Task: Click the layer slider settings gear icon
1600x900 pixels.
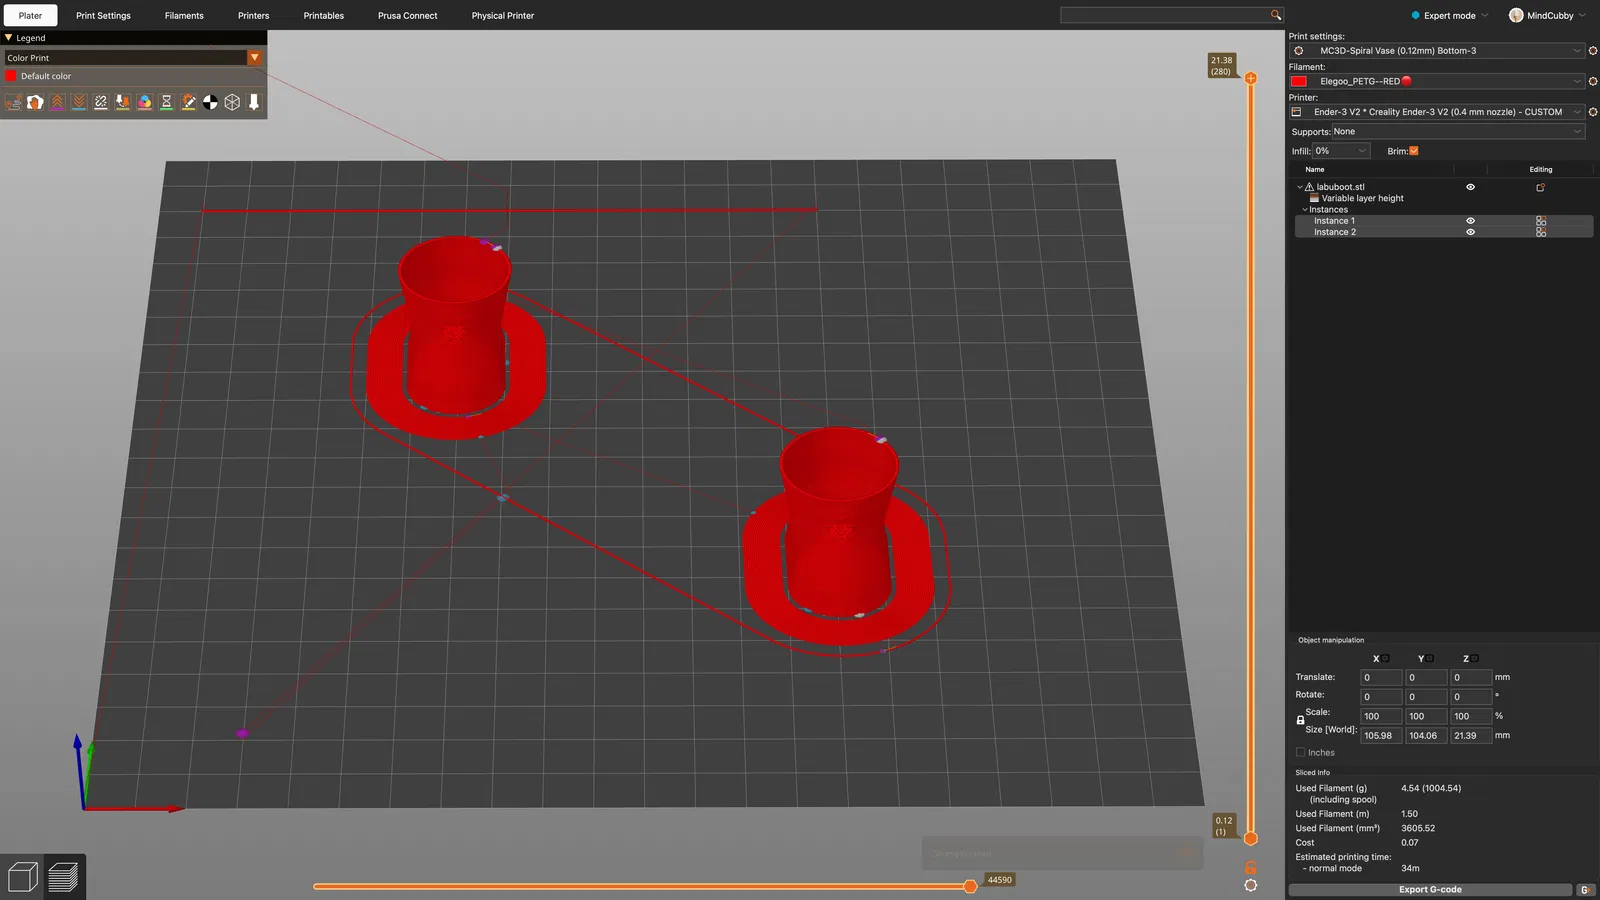Action: pos(1251,885)
